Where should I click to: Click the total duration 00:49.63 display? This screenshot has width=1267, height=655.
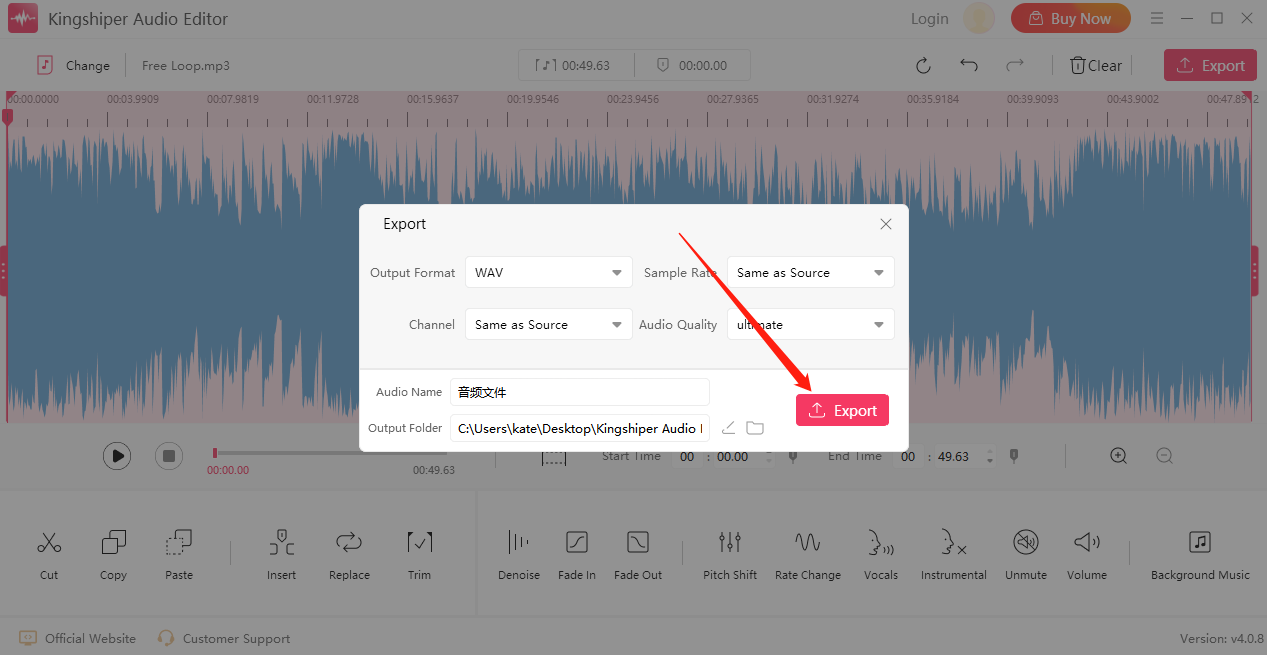pyautogui.click(x=574, y=65)
